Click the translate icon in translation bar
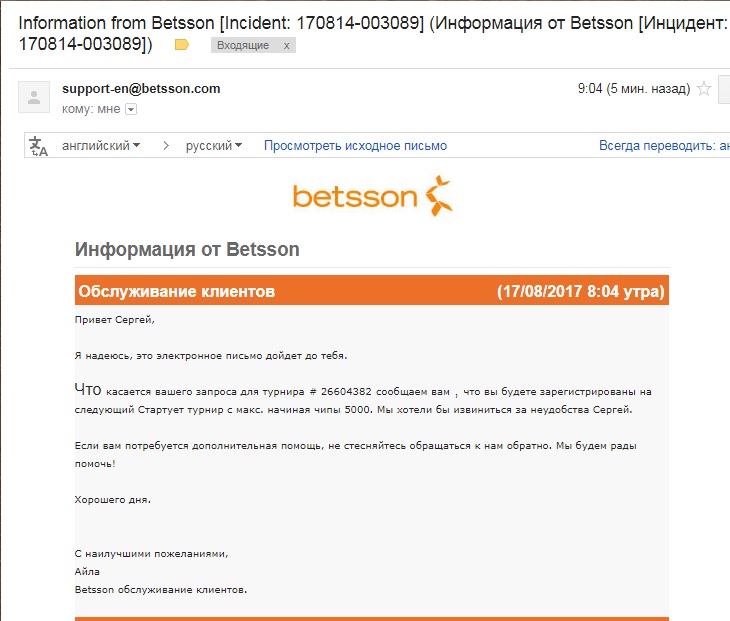 (39, 146)
